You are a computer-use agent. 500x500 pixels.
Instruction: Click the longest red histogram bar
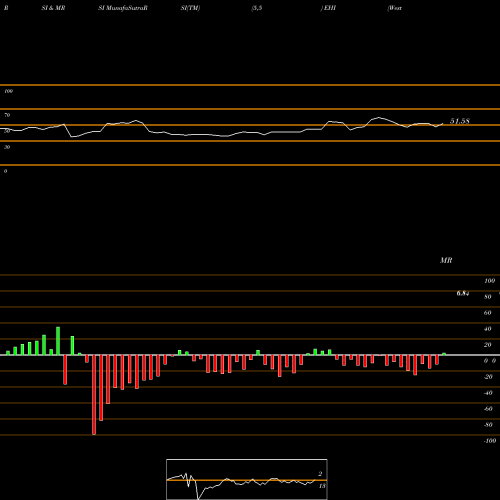(94, 395)
